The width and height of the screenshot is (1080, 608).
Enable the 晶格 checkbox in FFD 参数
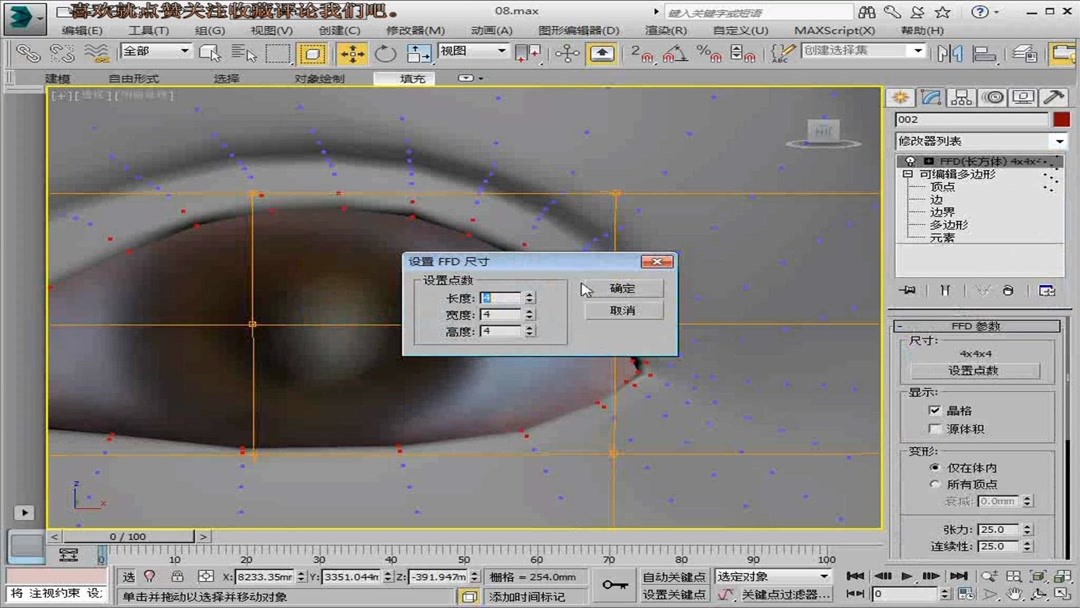click(935, 410)
